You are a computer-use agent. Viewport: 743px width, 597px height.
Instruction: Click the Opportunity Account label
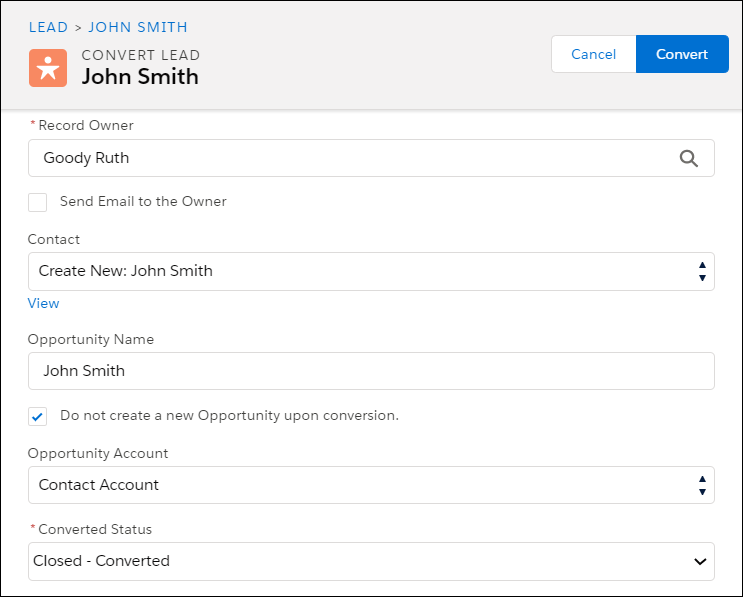click(98, 453)
